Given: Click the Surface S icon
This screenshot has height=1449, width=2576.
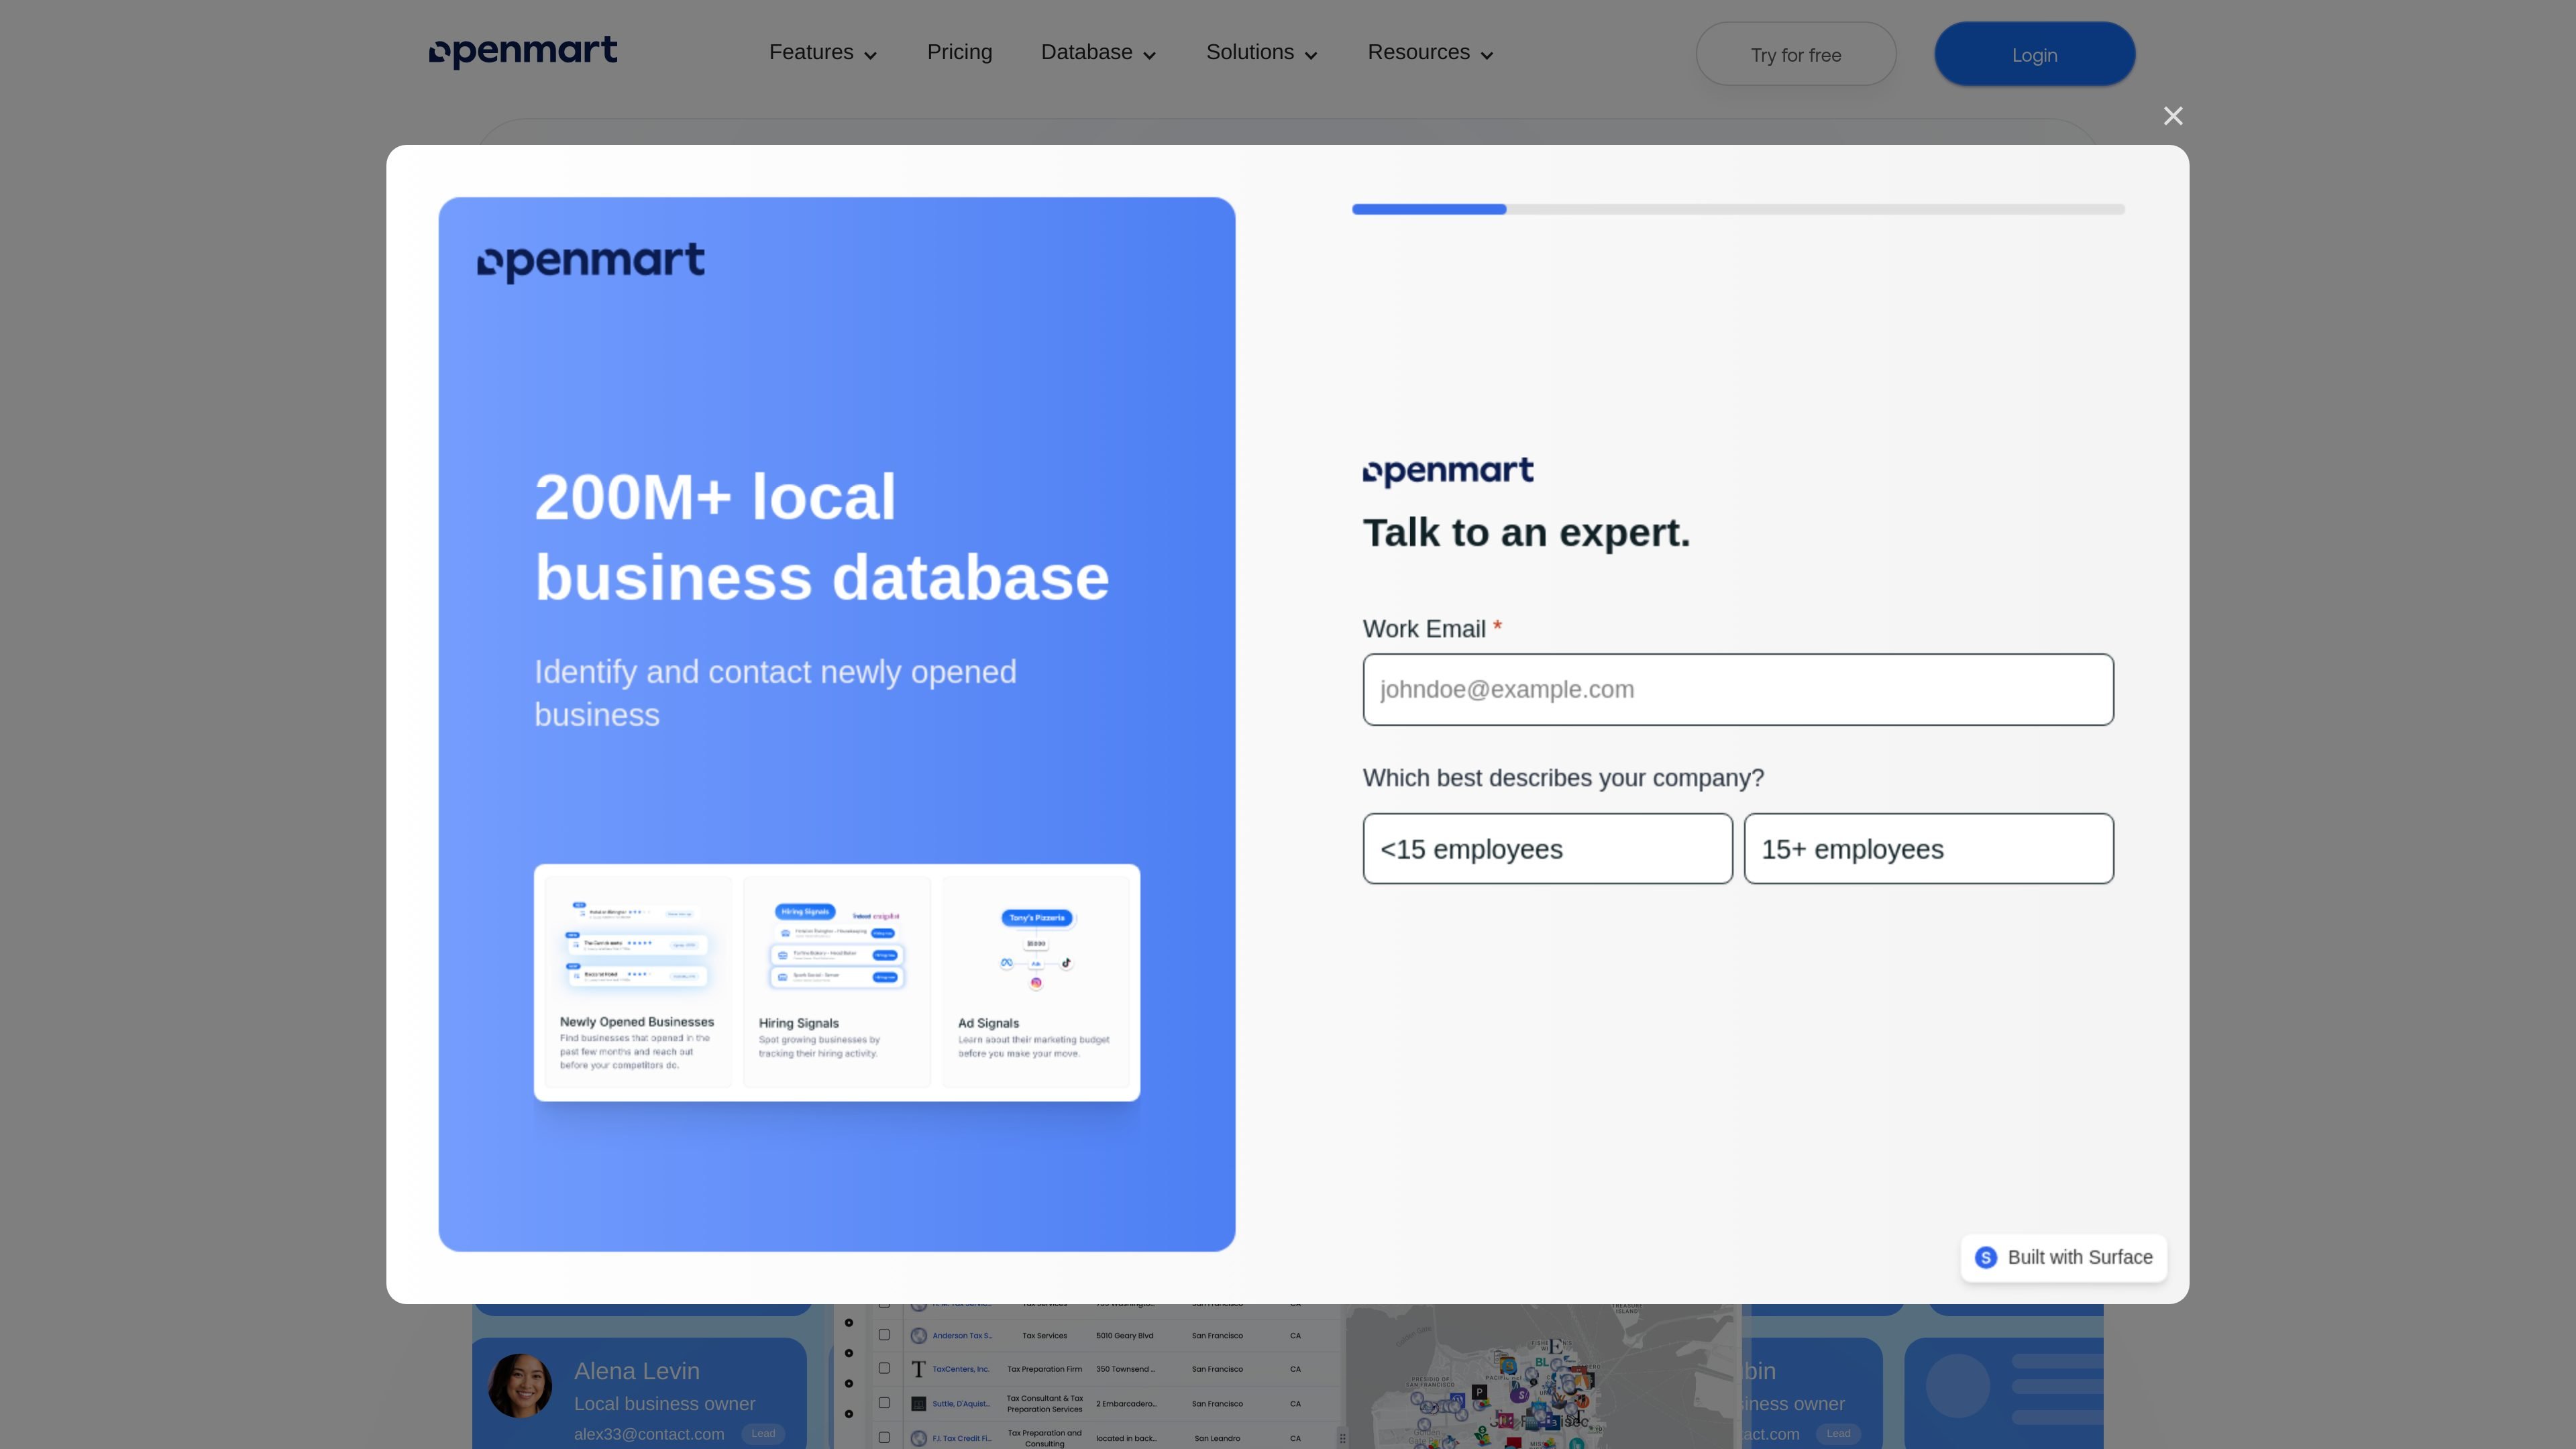Looking at the screenshot, I should click(1986, 1257).
